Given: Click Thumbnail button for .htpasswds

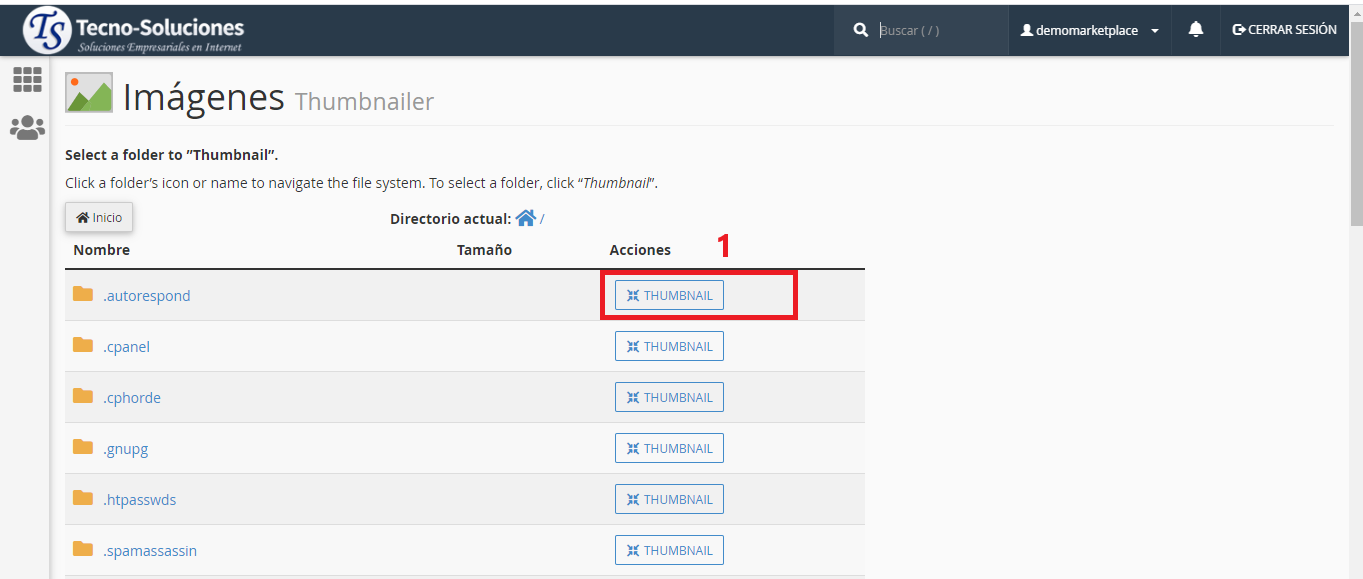Looking at the screenshot, I should [669, 500].
